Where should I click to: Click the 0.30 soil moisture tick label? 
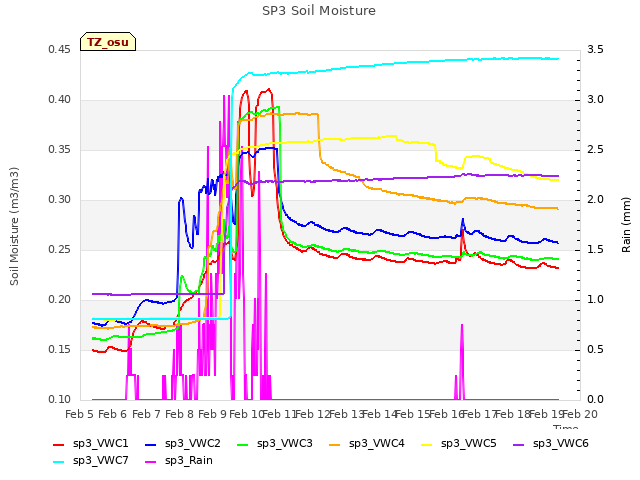coord(60,199)
